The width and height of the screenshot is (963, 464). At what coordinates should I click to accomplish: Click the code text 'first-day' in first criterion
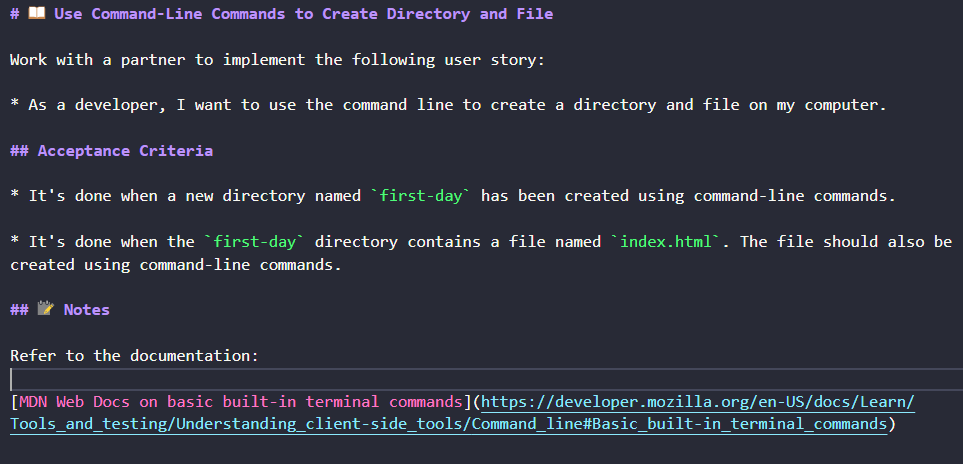pos(421,196)
